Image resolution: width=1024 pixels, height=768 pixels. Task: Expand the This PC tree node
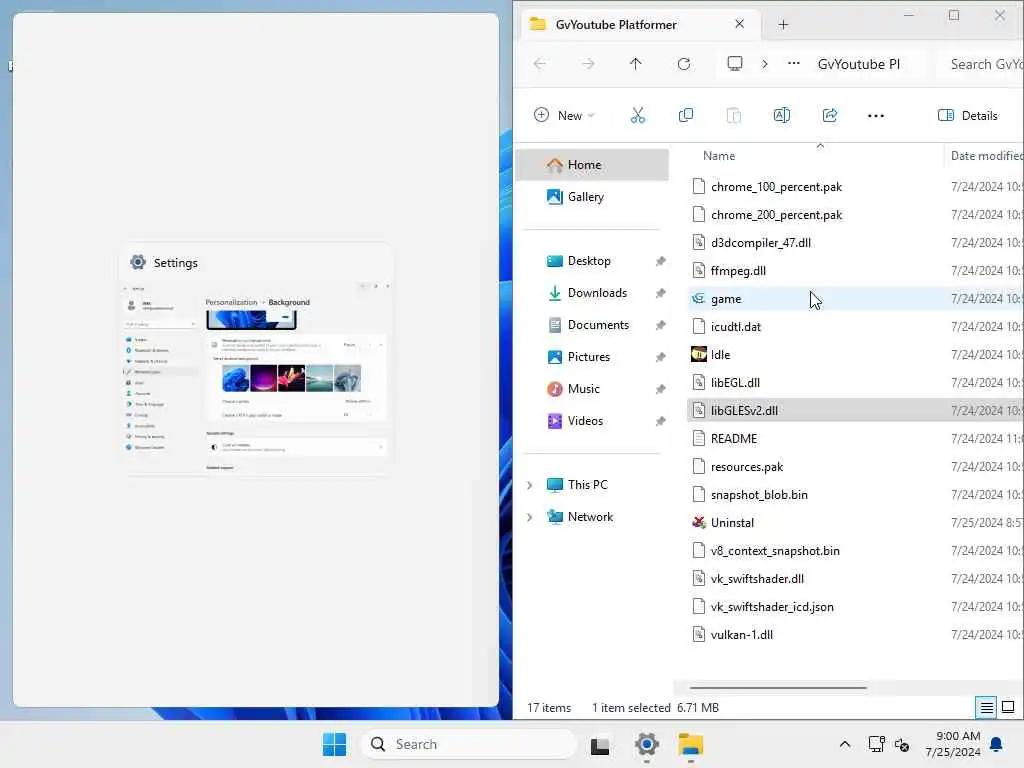click(x=530, y=485)
